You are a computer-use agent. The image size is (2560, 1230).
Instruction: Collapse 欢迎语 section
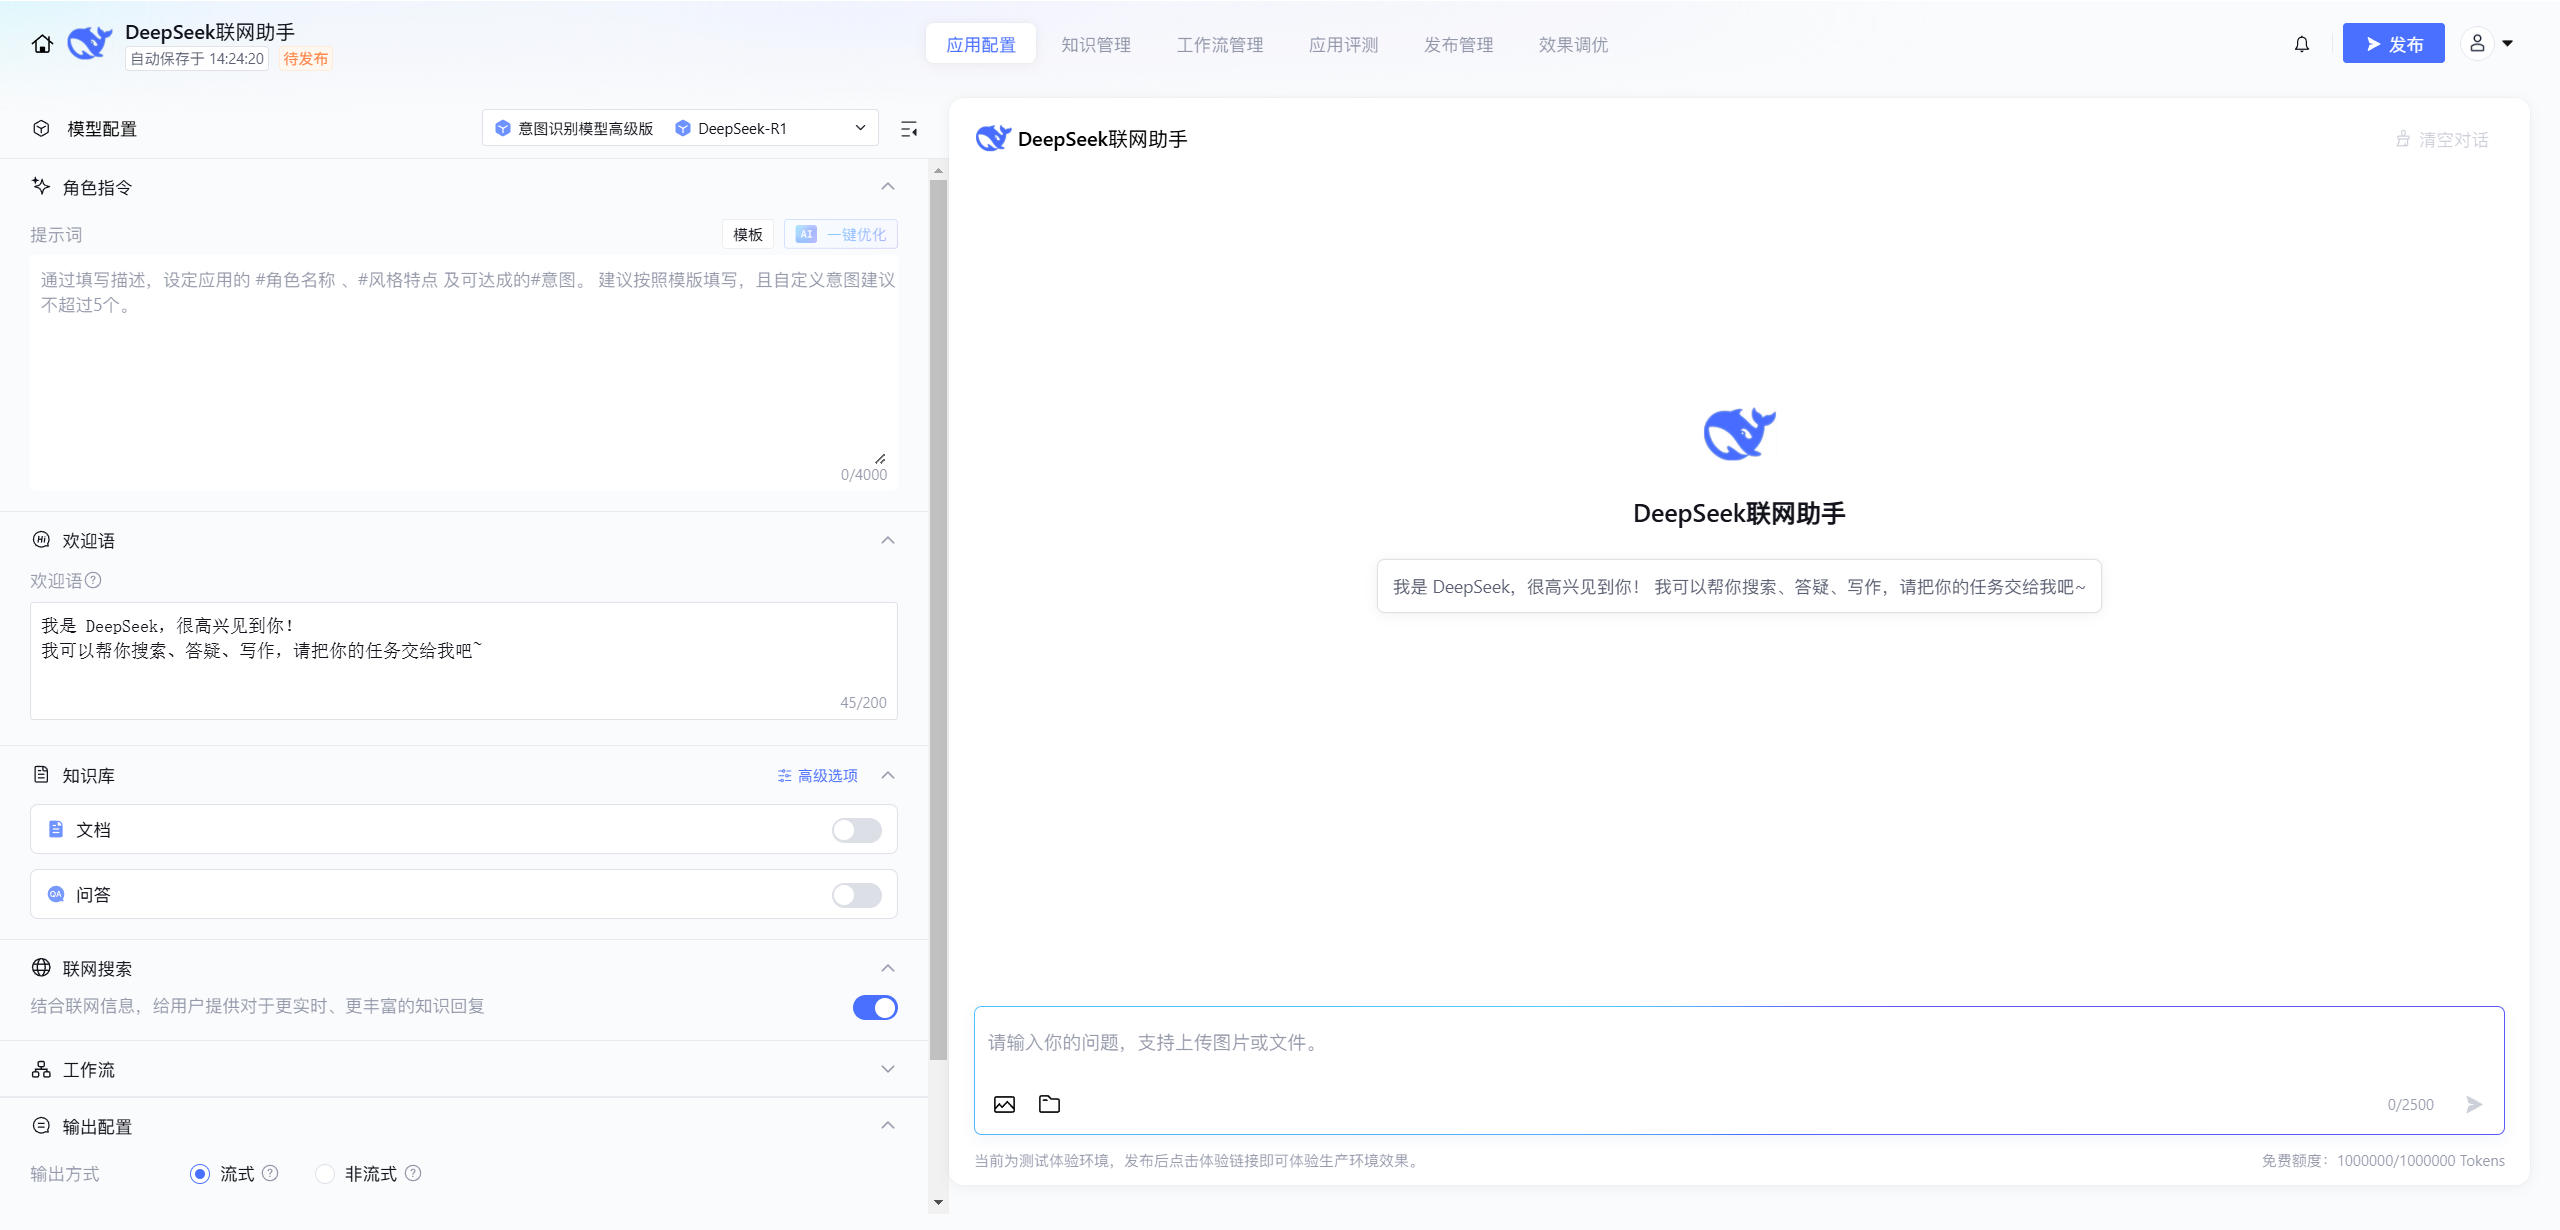tap(888, 540)
